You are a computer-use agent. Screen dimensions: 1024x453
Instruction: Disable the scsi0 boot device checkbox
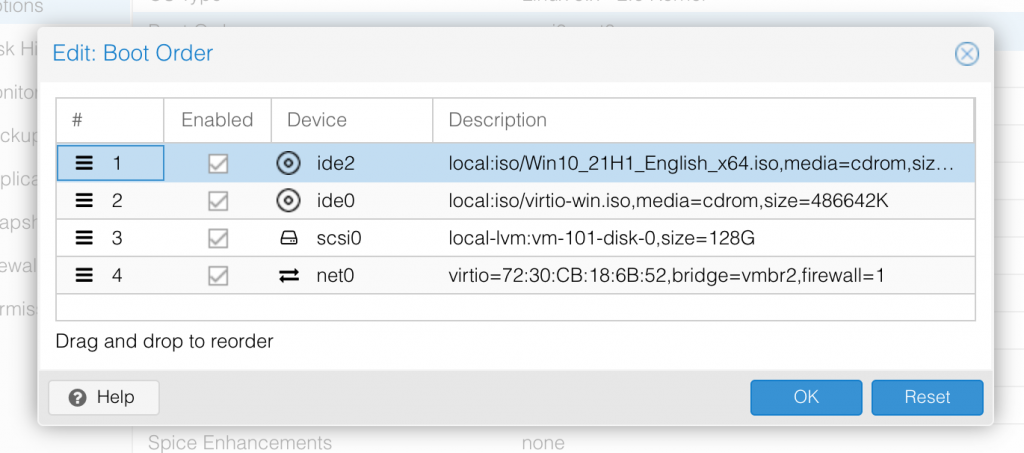(218, 238)
